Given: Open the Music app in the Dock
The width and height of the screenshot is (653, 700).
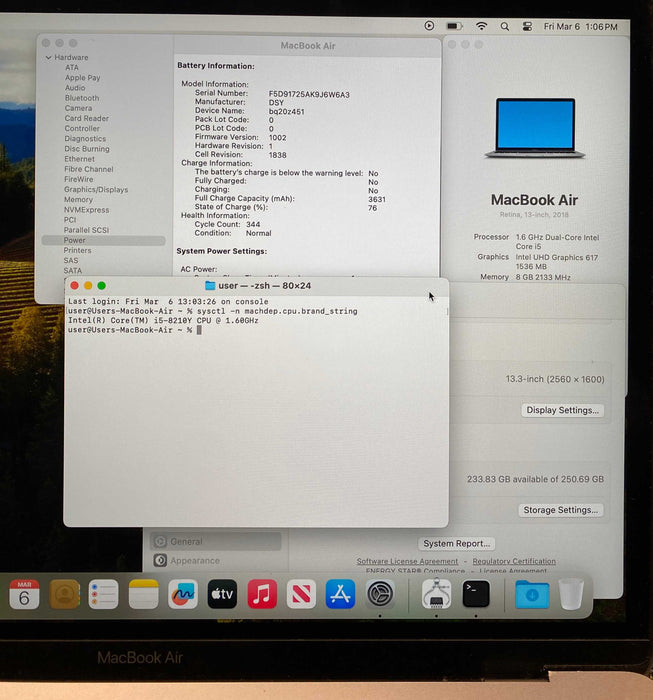Looking at the screenshot, I should pos(262,594).
